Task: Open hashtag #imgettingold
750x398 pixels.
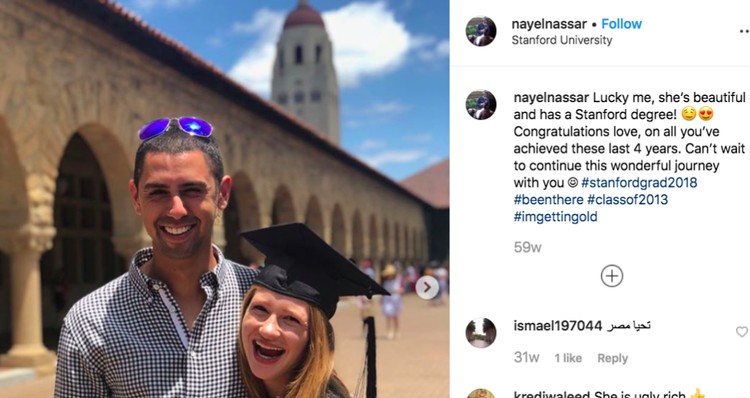Action: (x=555, y=217)
